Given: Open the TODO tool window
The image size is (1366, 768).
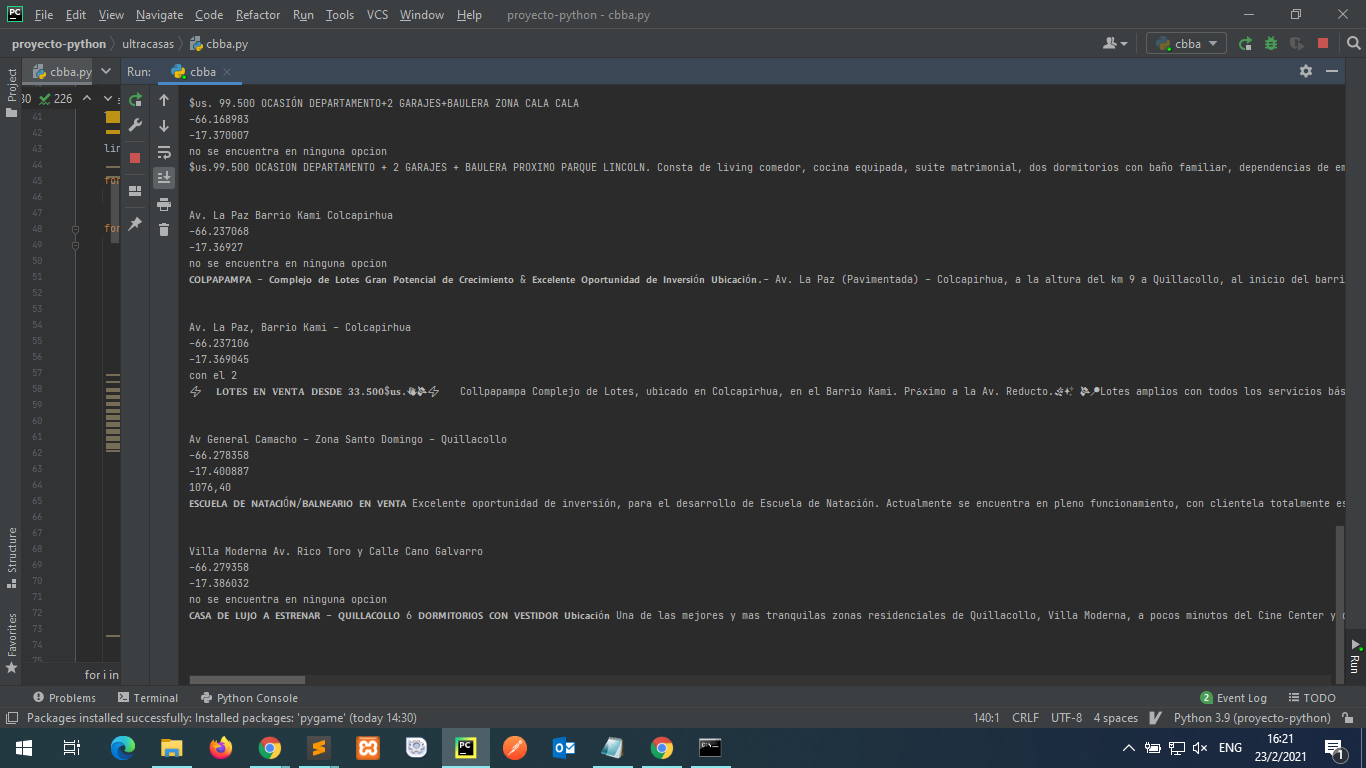Looking at the screenshot, I should point(1312,698).
